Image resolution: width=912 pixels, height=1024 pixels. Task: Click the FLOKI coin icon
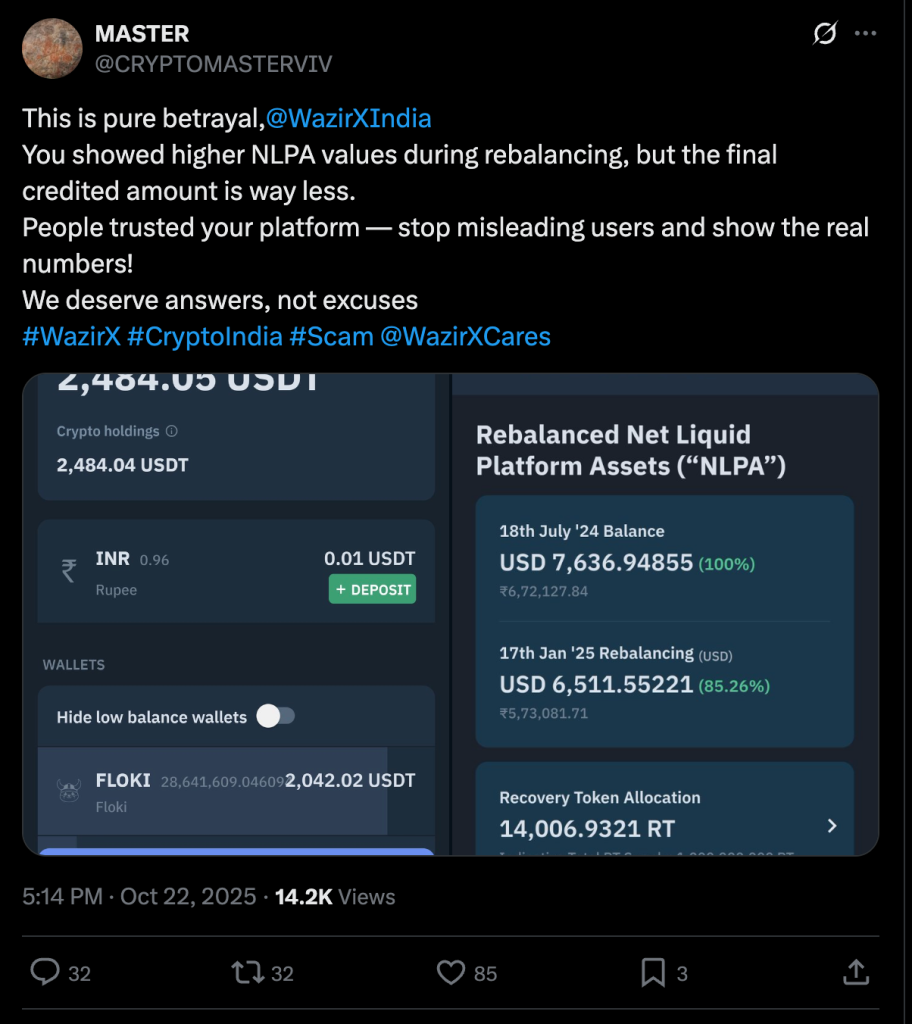coord(69,791)
